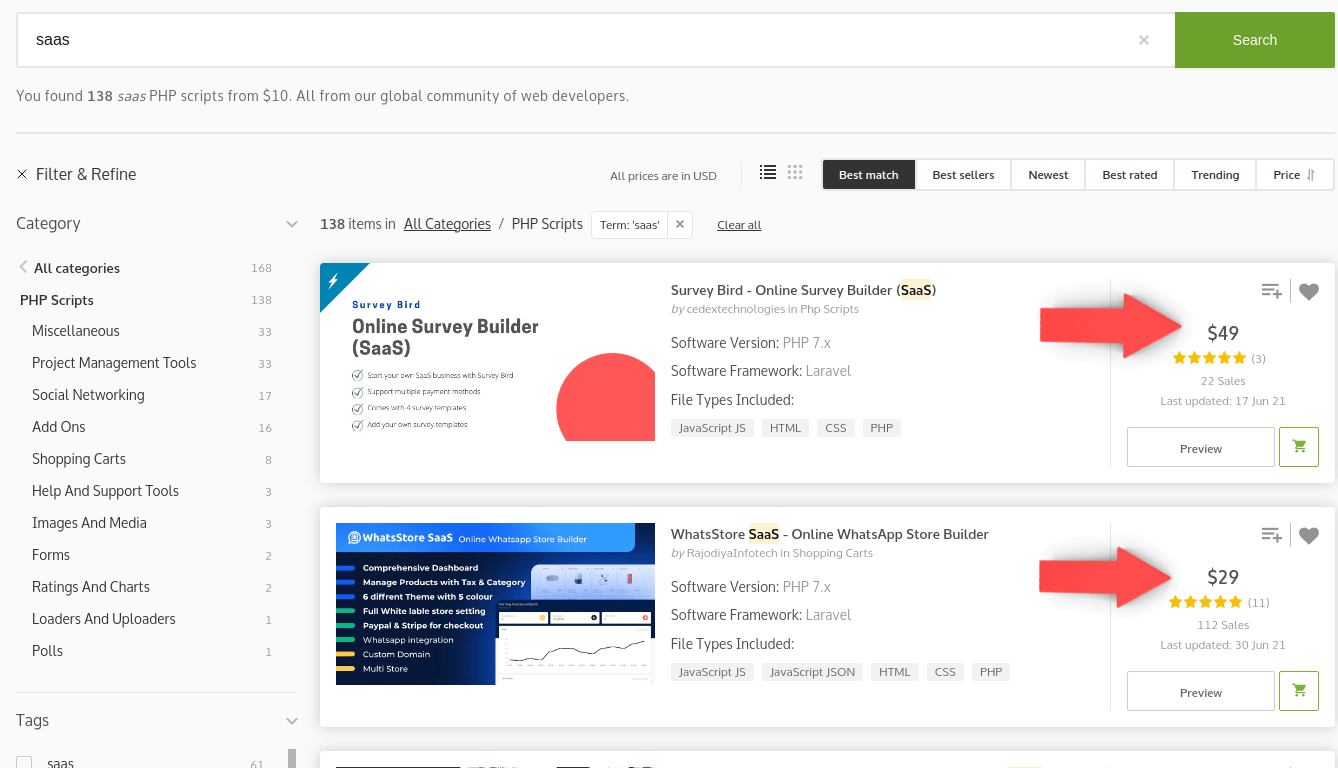Click the green Search button
1338x768 pixels.
coord(1255,40)
